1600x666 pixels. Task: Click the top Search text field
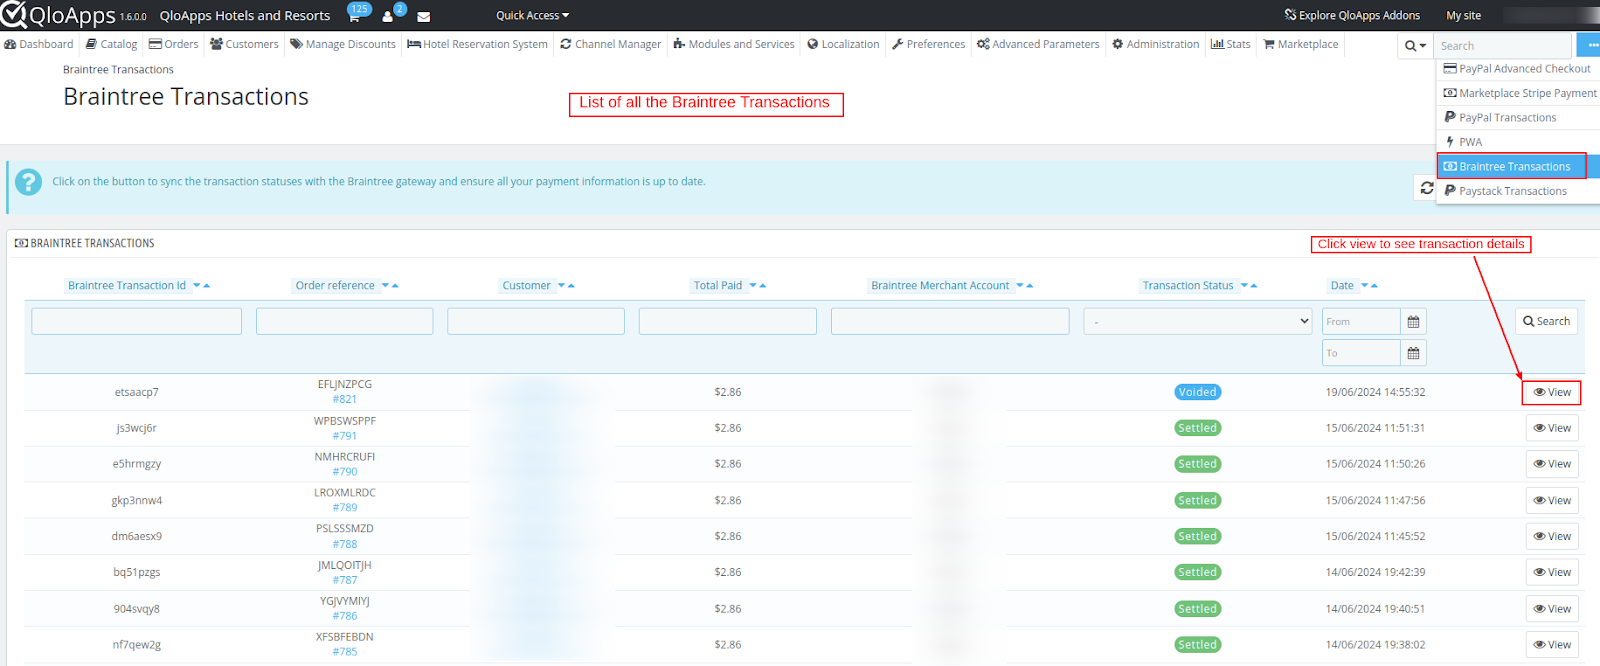point(1503,45)
